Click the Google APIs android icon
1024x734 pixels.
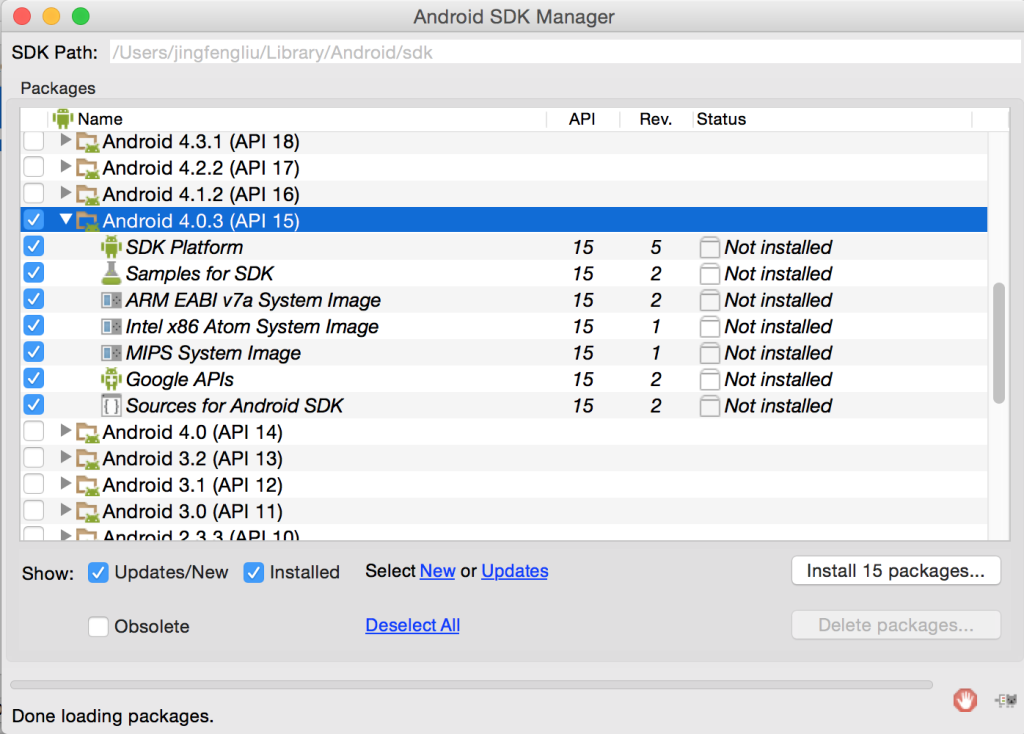point(111,379)
